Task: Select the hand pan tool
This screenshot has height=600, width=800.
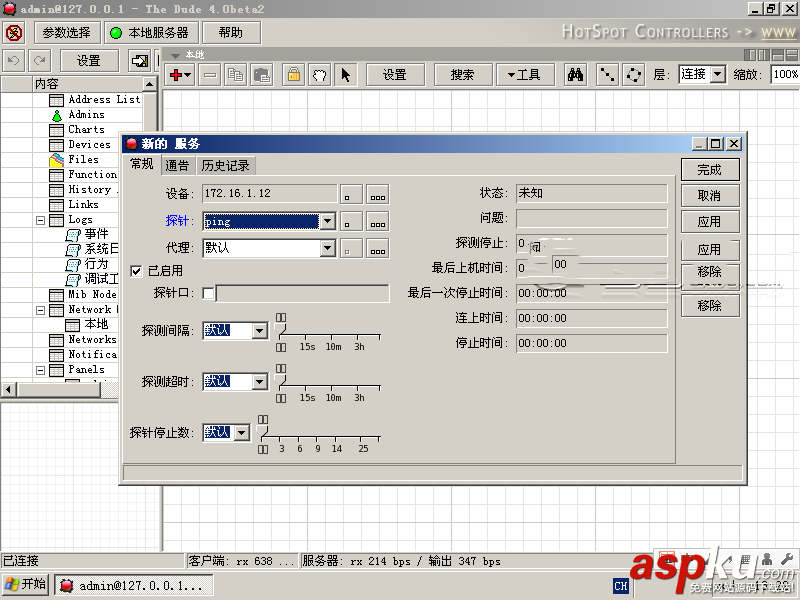Action: (x=320, y=75)
